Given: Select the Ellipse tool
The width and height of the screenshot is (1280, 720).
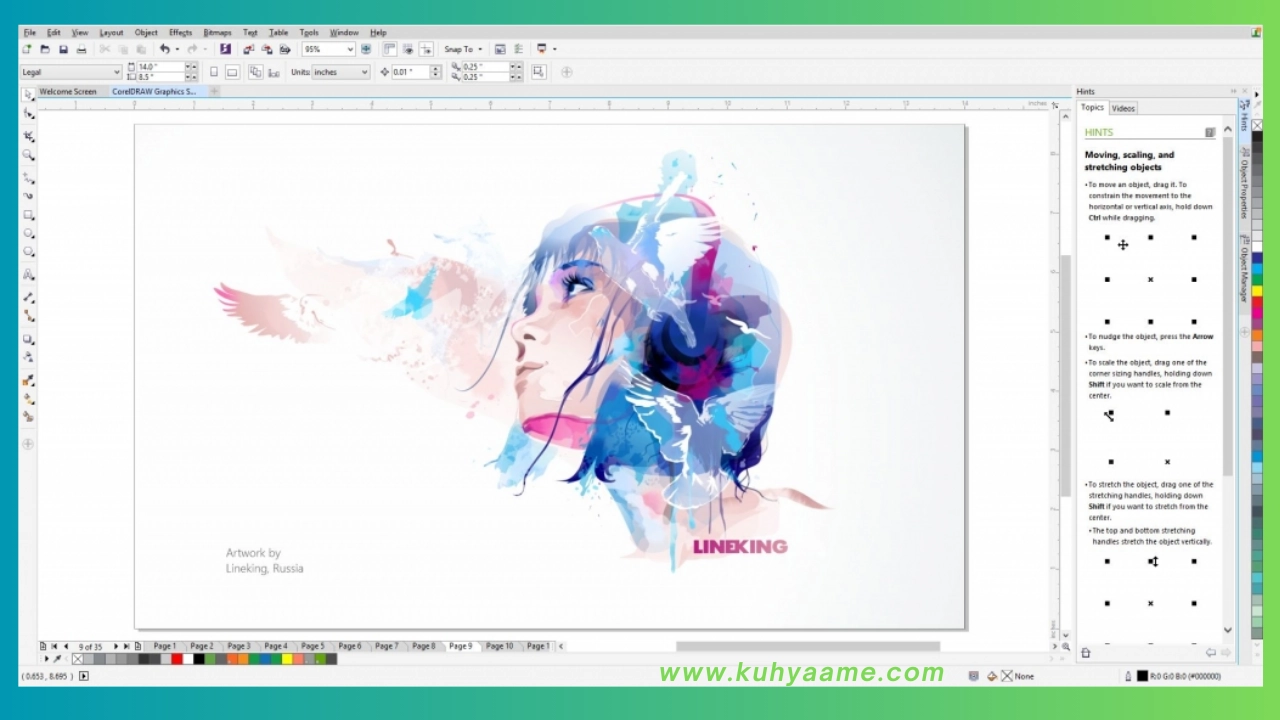Looking at the screenshot, I should tap(28, 233).
